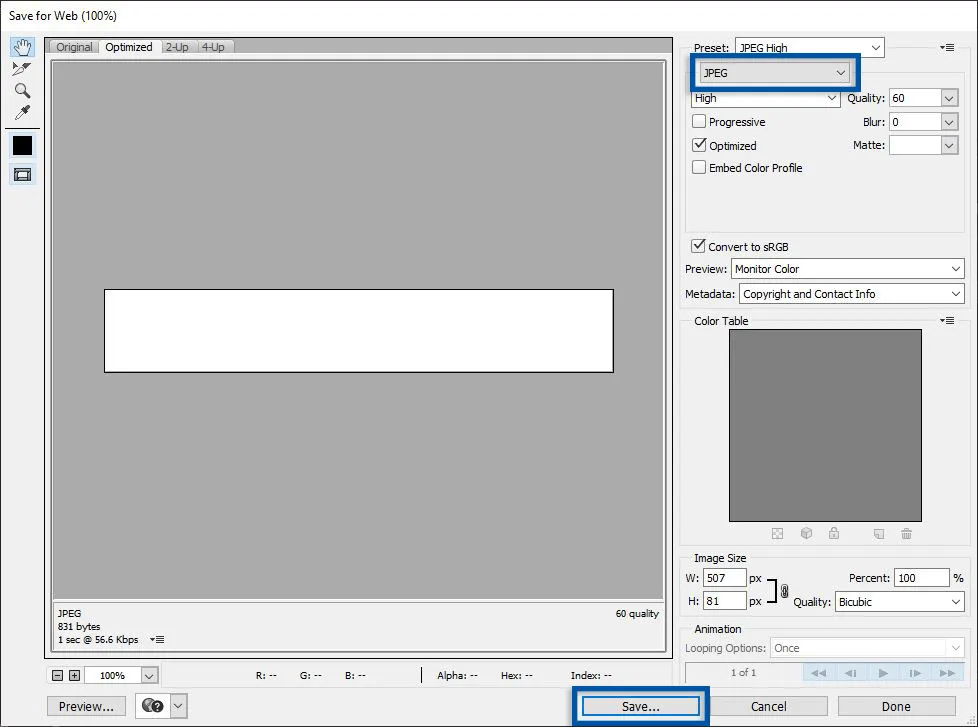Image resolution: width=978 pixels, height=727 pixels.
Task: Select the Eyedropper tool
Action: tap(22, 112)
